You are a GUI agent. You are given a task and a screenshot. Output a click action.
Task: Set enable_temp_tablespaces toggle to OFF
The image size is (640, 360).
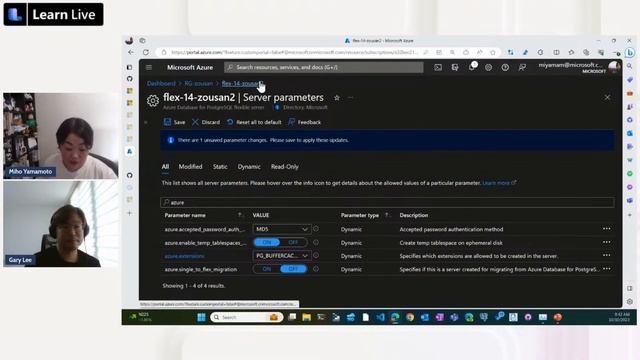point(293,242)
